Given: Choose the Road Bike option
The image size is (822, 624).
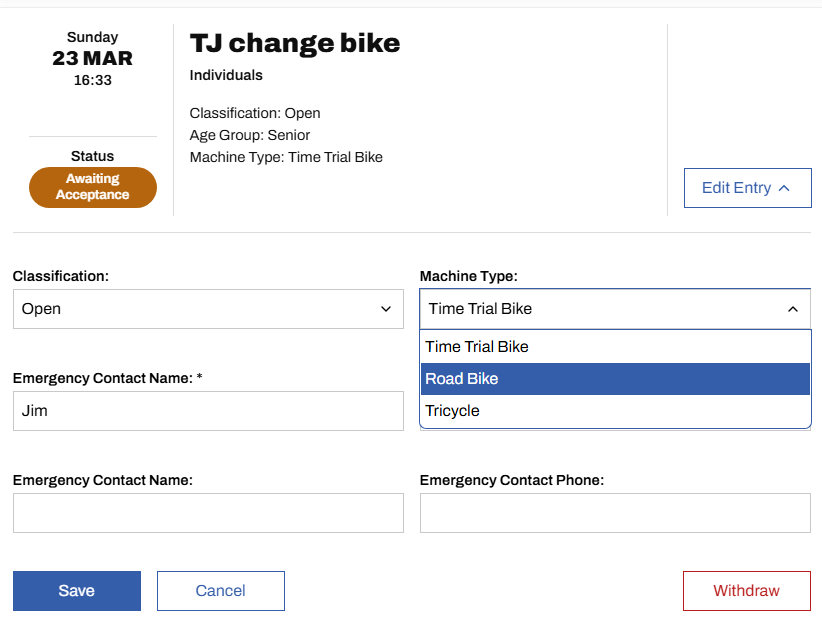Looking at the screenshot, I should click(462, 379).
